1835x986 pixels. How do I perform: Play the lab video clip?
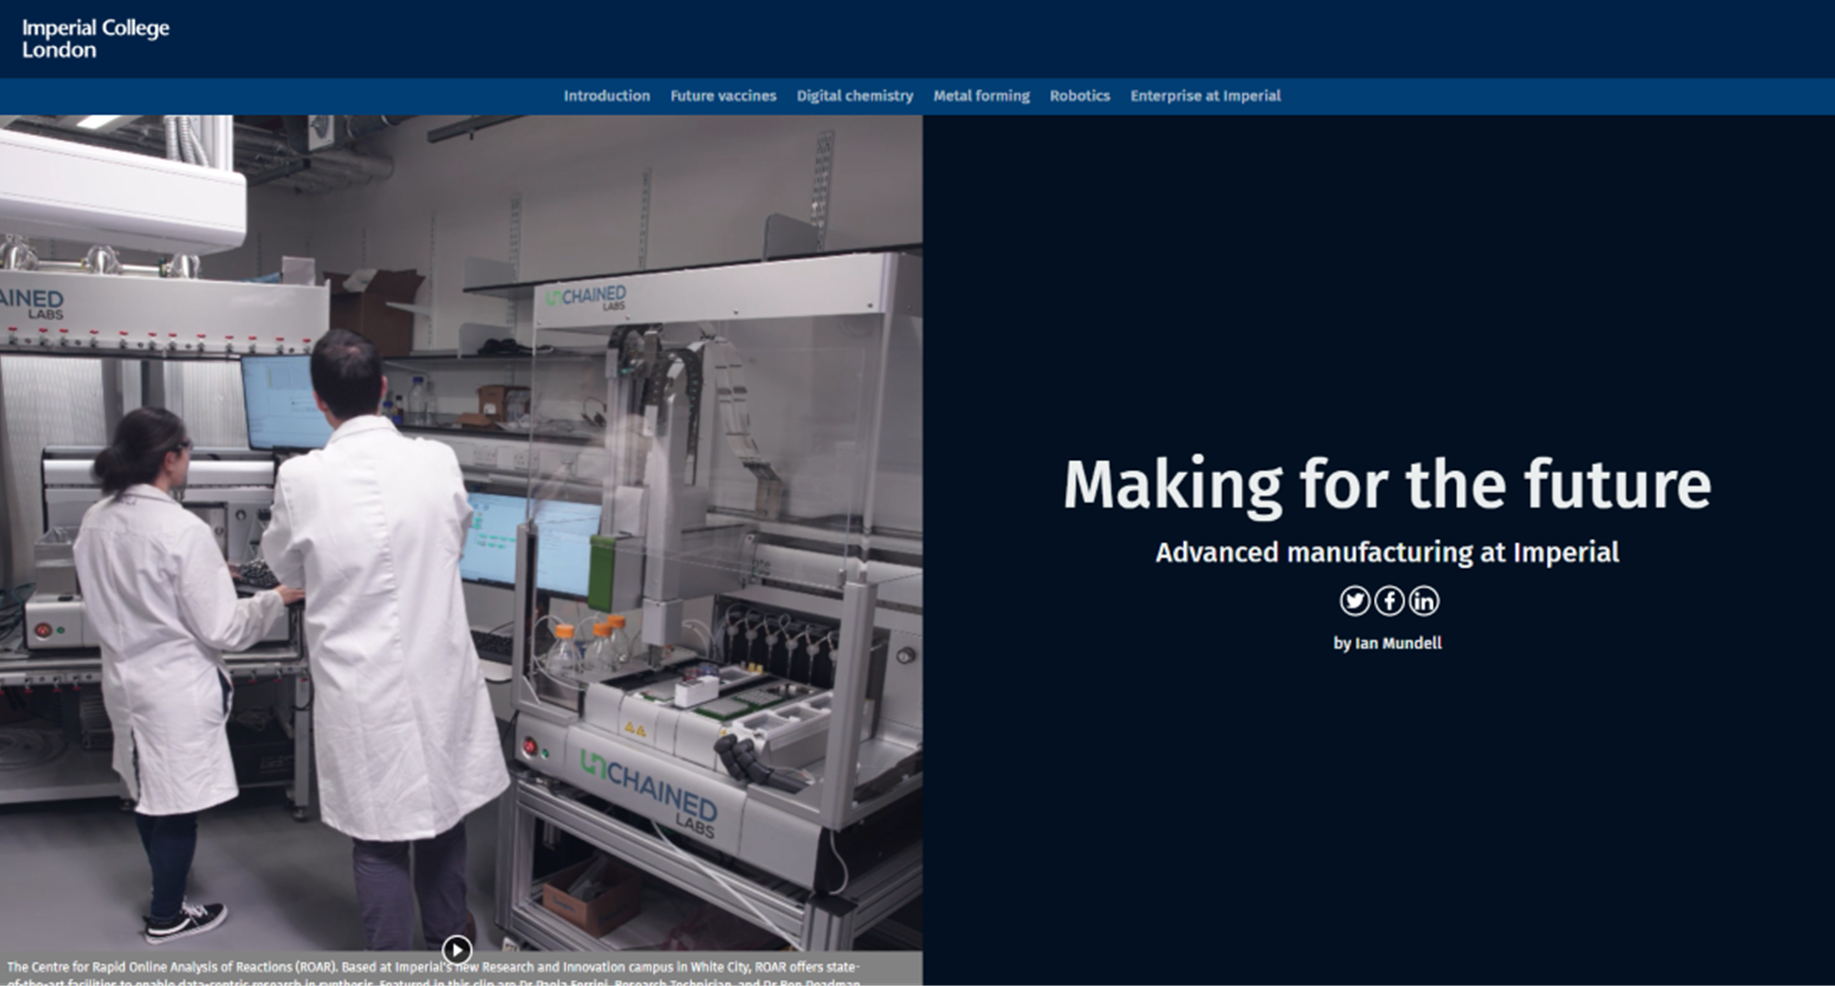[x=457, y=949]
